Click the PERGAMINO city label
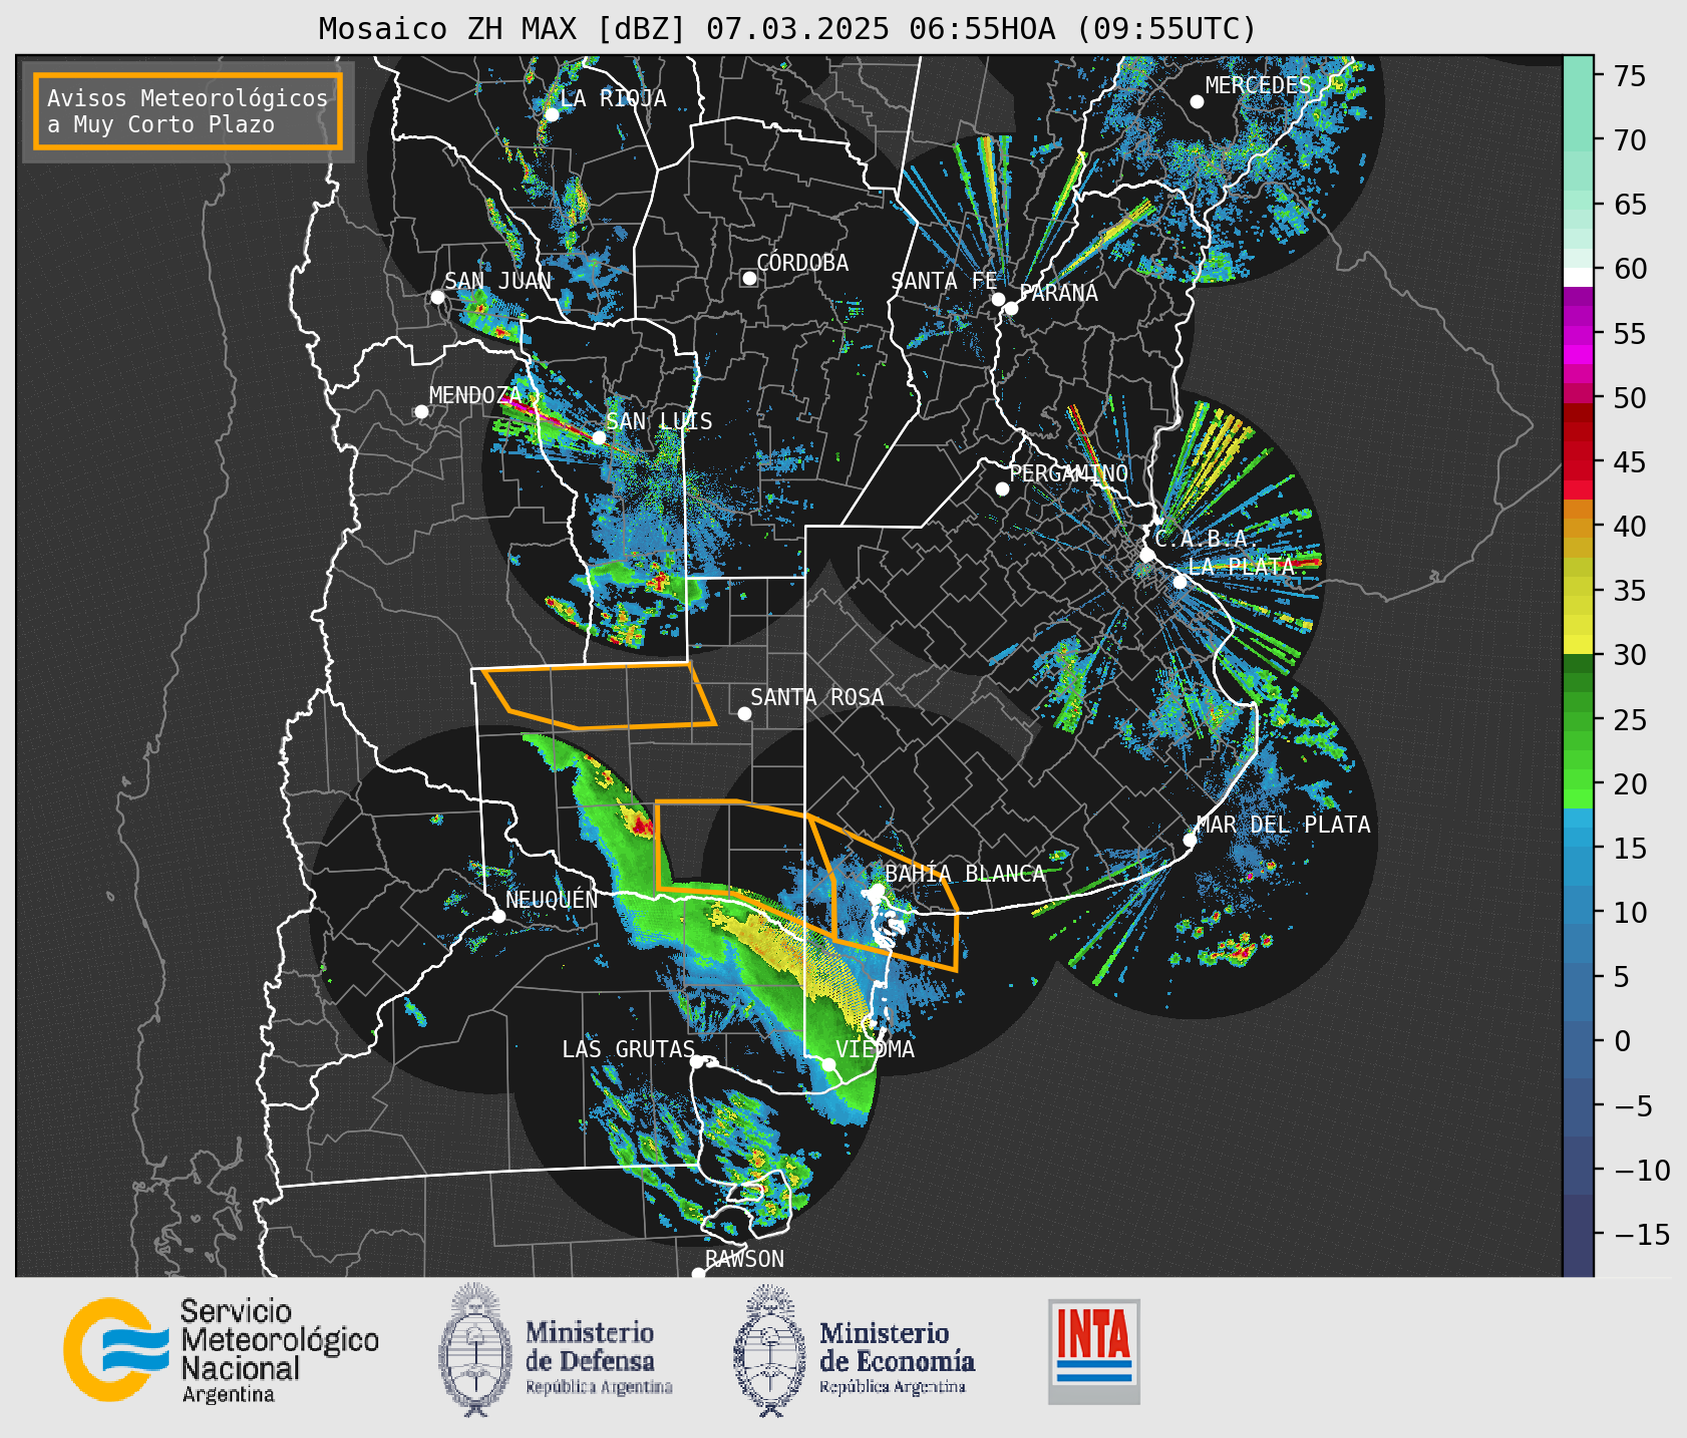Viewport: 1687px width, 1438px height. [x=1069, y=473]
